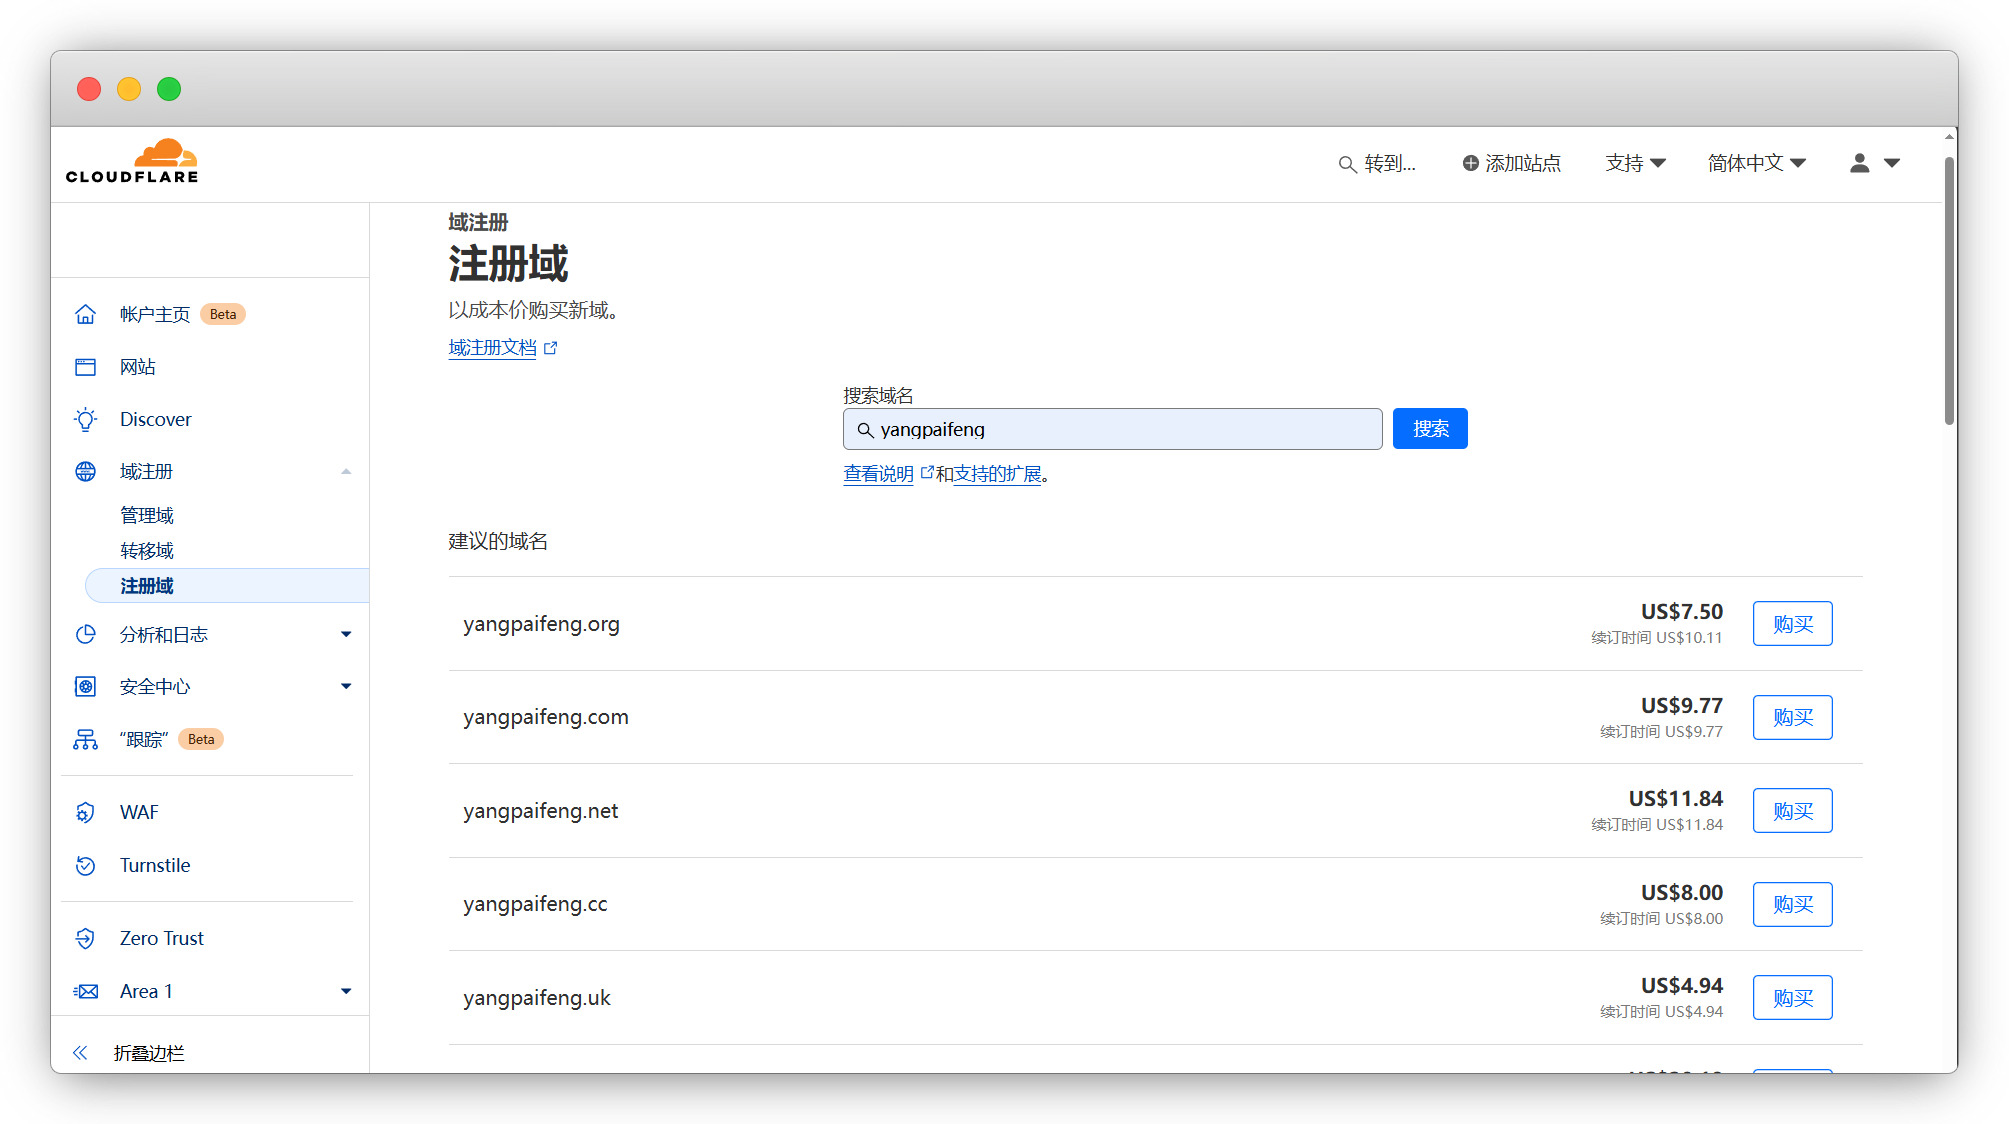Image resolution: width=2009 pixels, height=1124 pixels.
Task: Click the blue 搜索 button
Action: coord(1430,429)
